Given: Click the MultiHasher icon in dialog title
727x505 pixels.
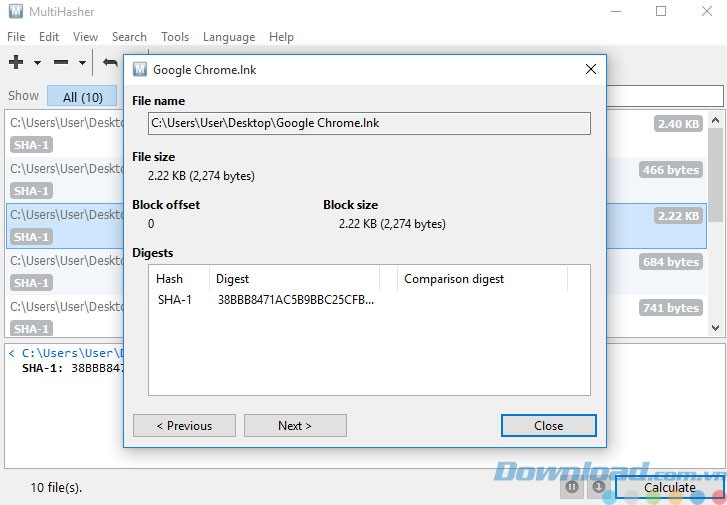Looking at the screenshot, I should pos(140,70).
